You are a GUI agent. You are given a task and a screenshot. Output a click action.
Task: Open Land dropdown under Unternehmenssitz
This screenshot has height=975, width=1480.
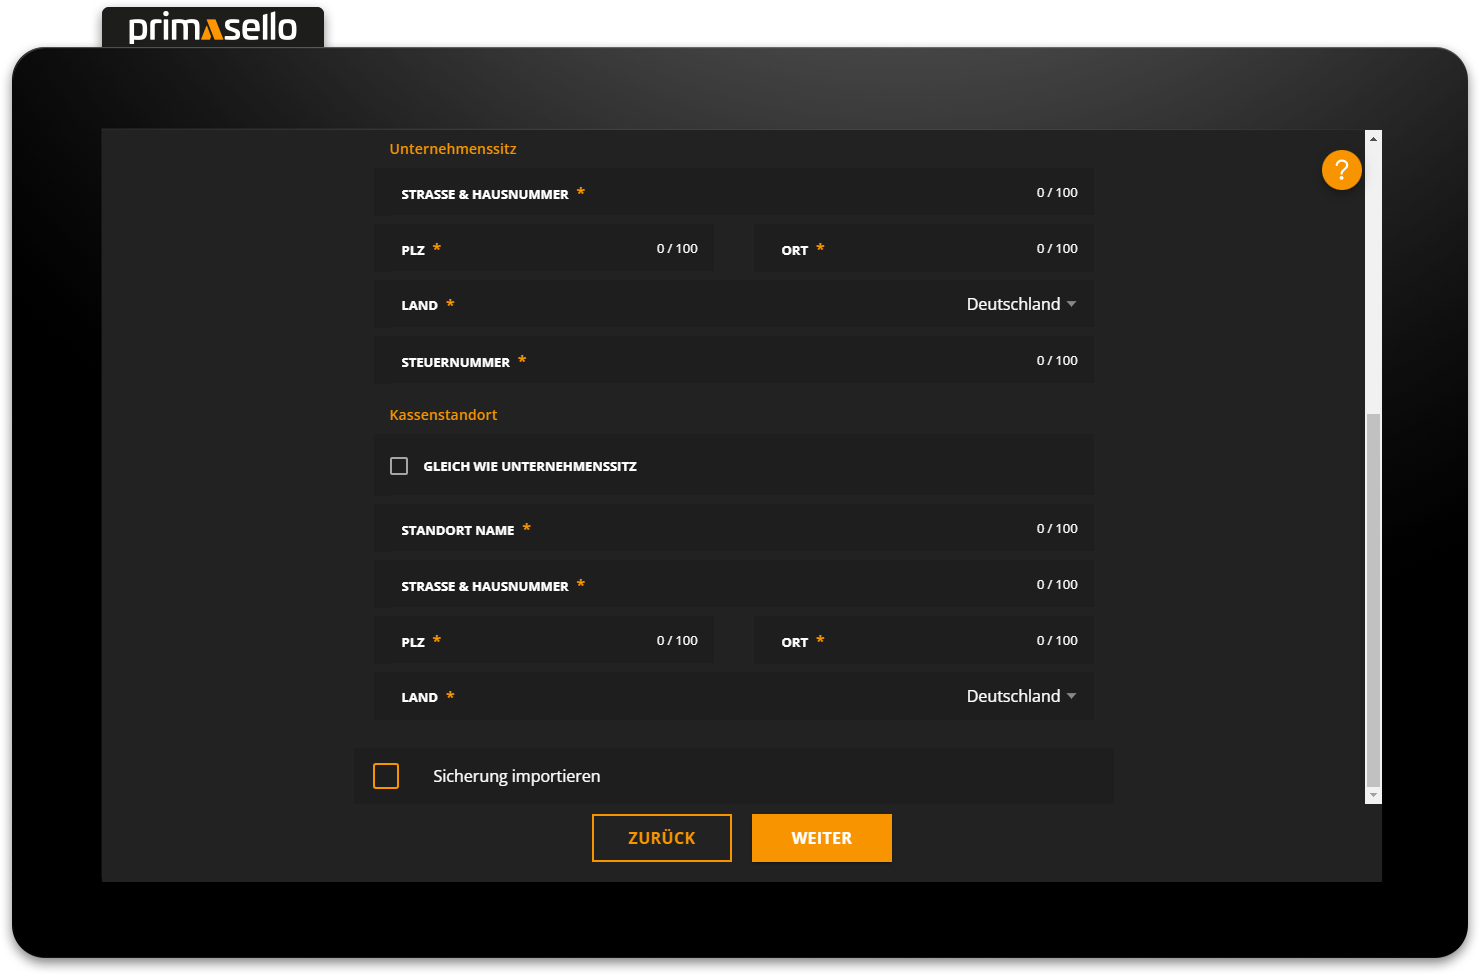tap(1020, 304)
